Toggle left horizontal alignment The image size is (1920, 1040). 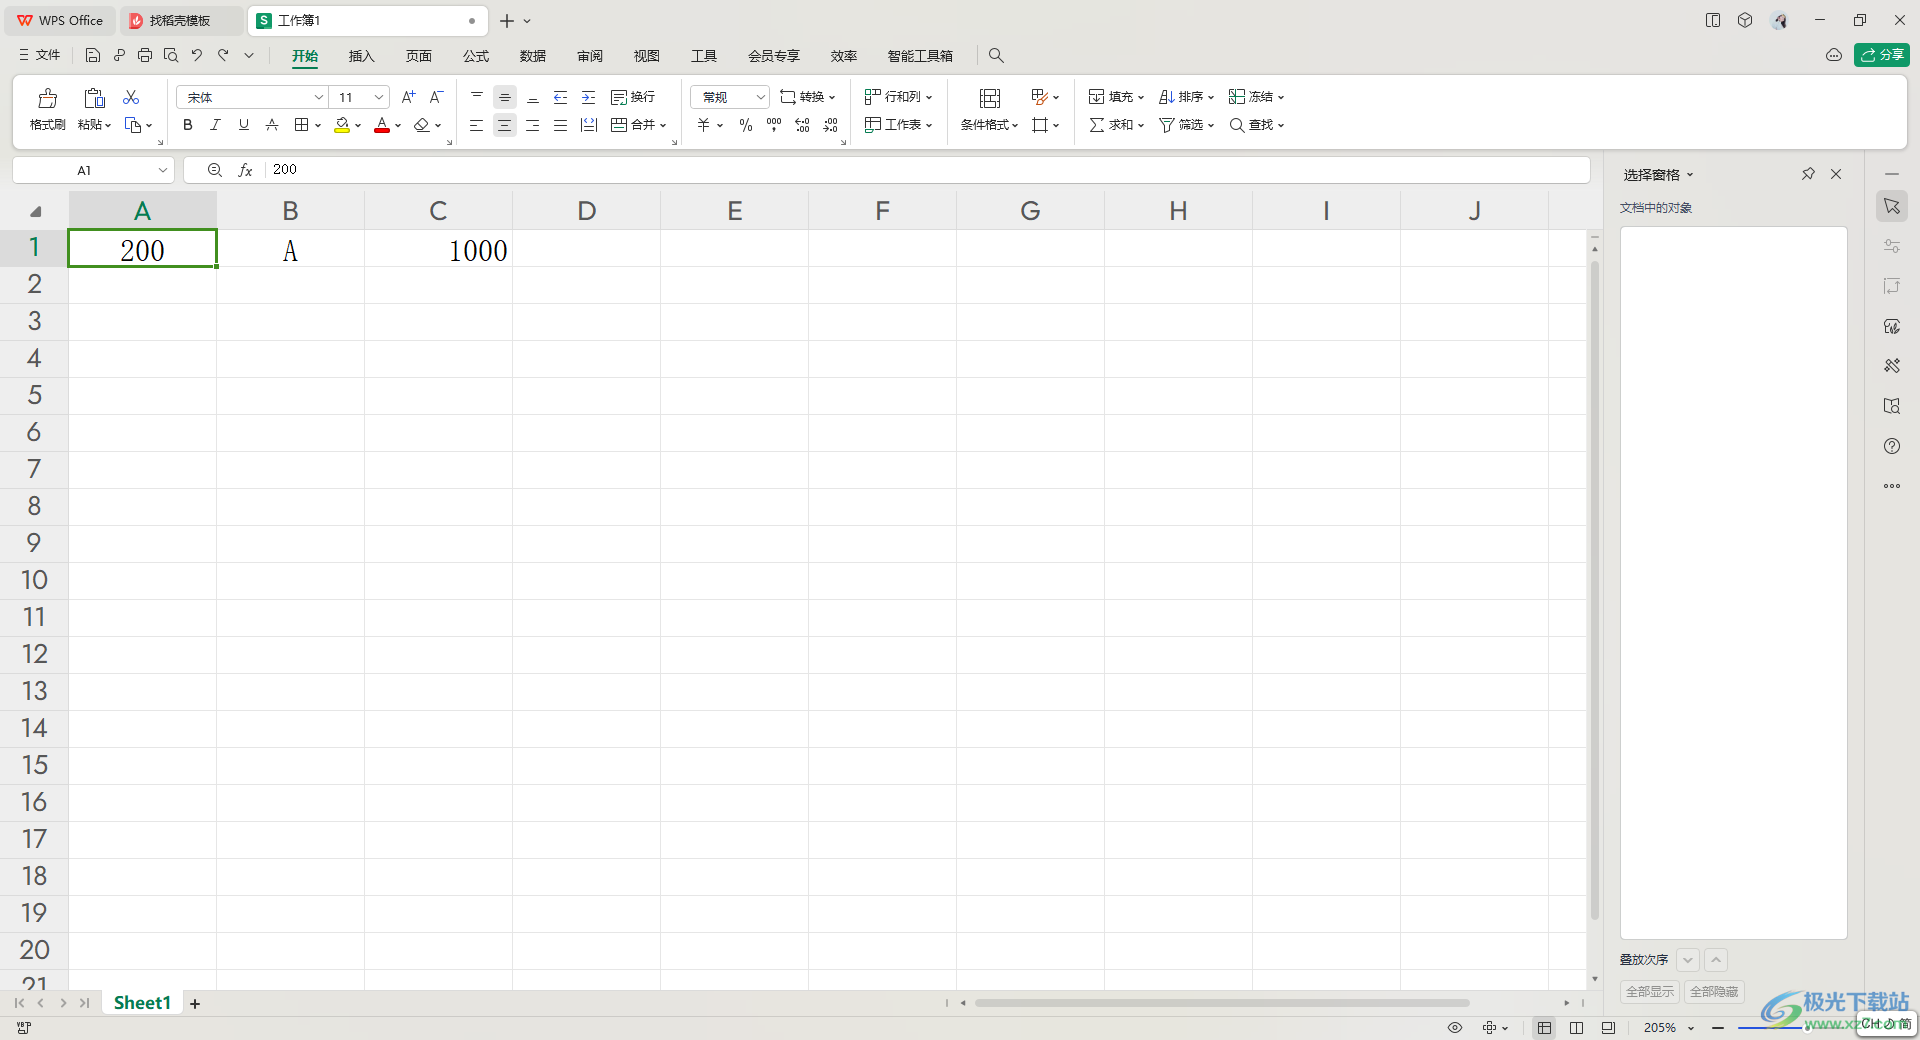477,125
